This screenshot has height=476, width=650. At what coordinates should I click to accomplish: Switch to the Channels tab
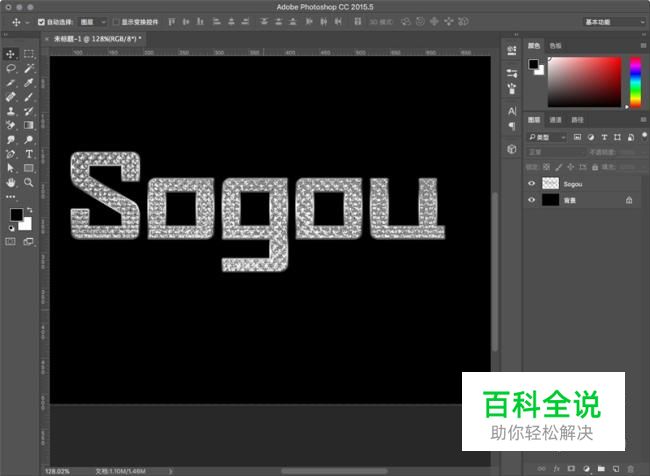point(555,120)
